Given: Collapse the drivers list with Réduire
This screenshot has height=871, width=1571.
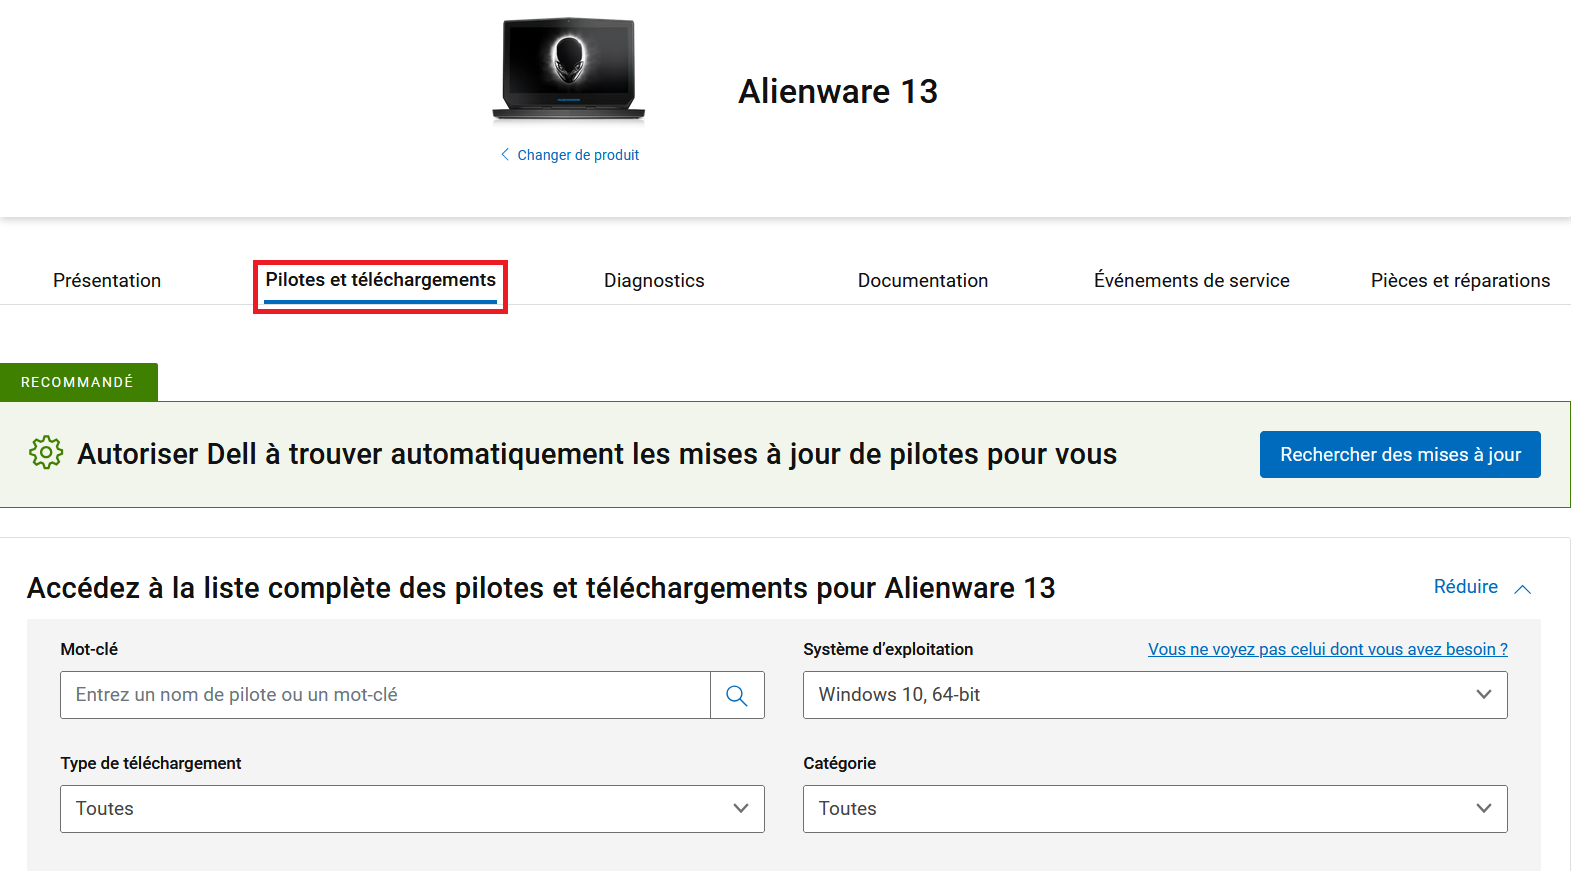Looking at the screenshot, I should [1465, 587].
